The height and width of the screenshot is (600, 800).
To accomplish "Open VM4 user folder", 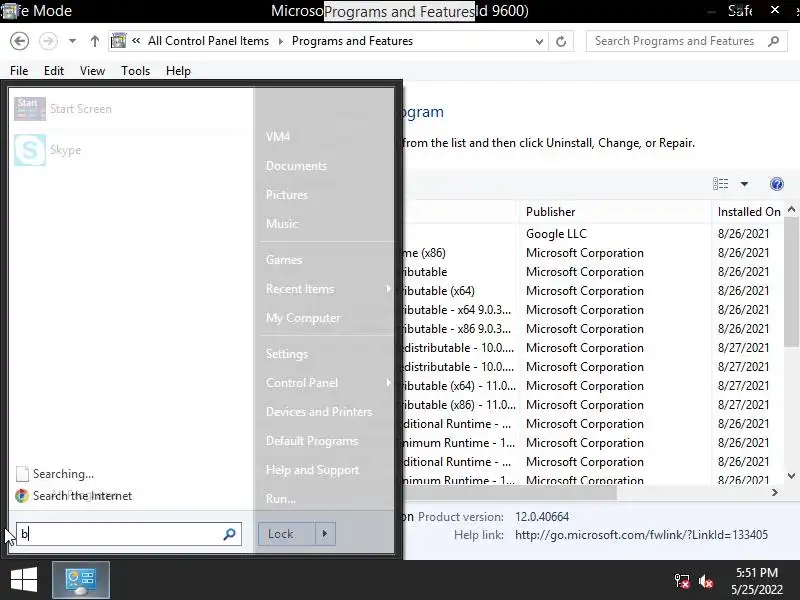I will point(278,137).
